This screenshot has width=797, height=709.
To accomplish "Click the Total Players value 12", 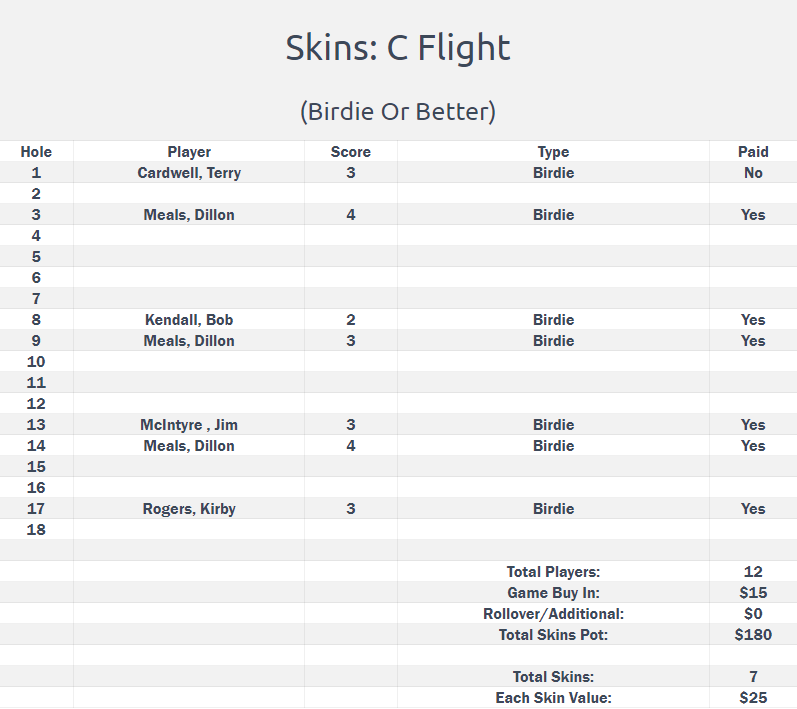I will [x=753, y=572].
